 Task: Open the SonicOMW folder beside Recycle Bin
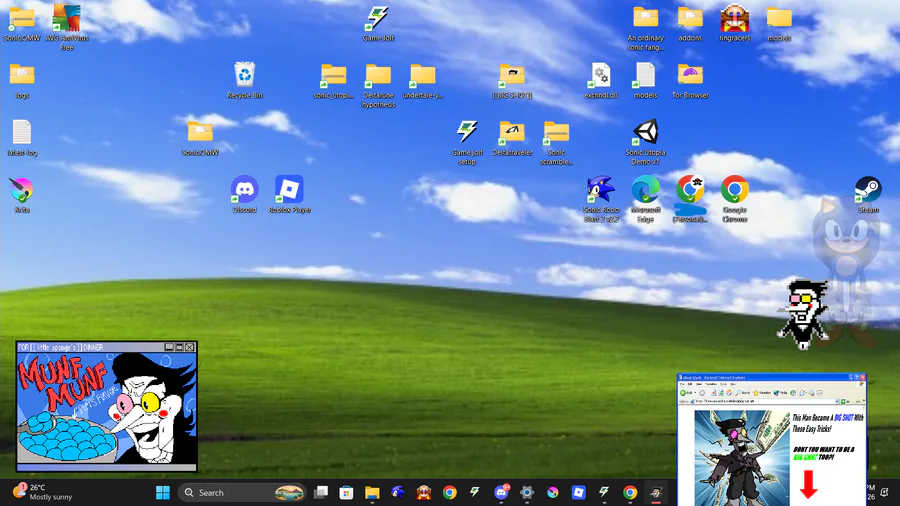pyautogui.click(x=200, y=138)
